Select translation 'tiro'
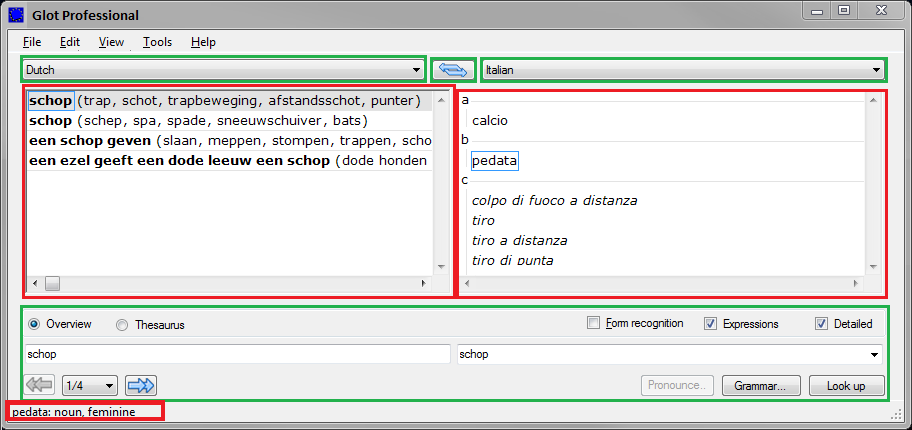The width and height of the screenshot is (912, 430). [x=483, y=221]
